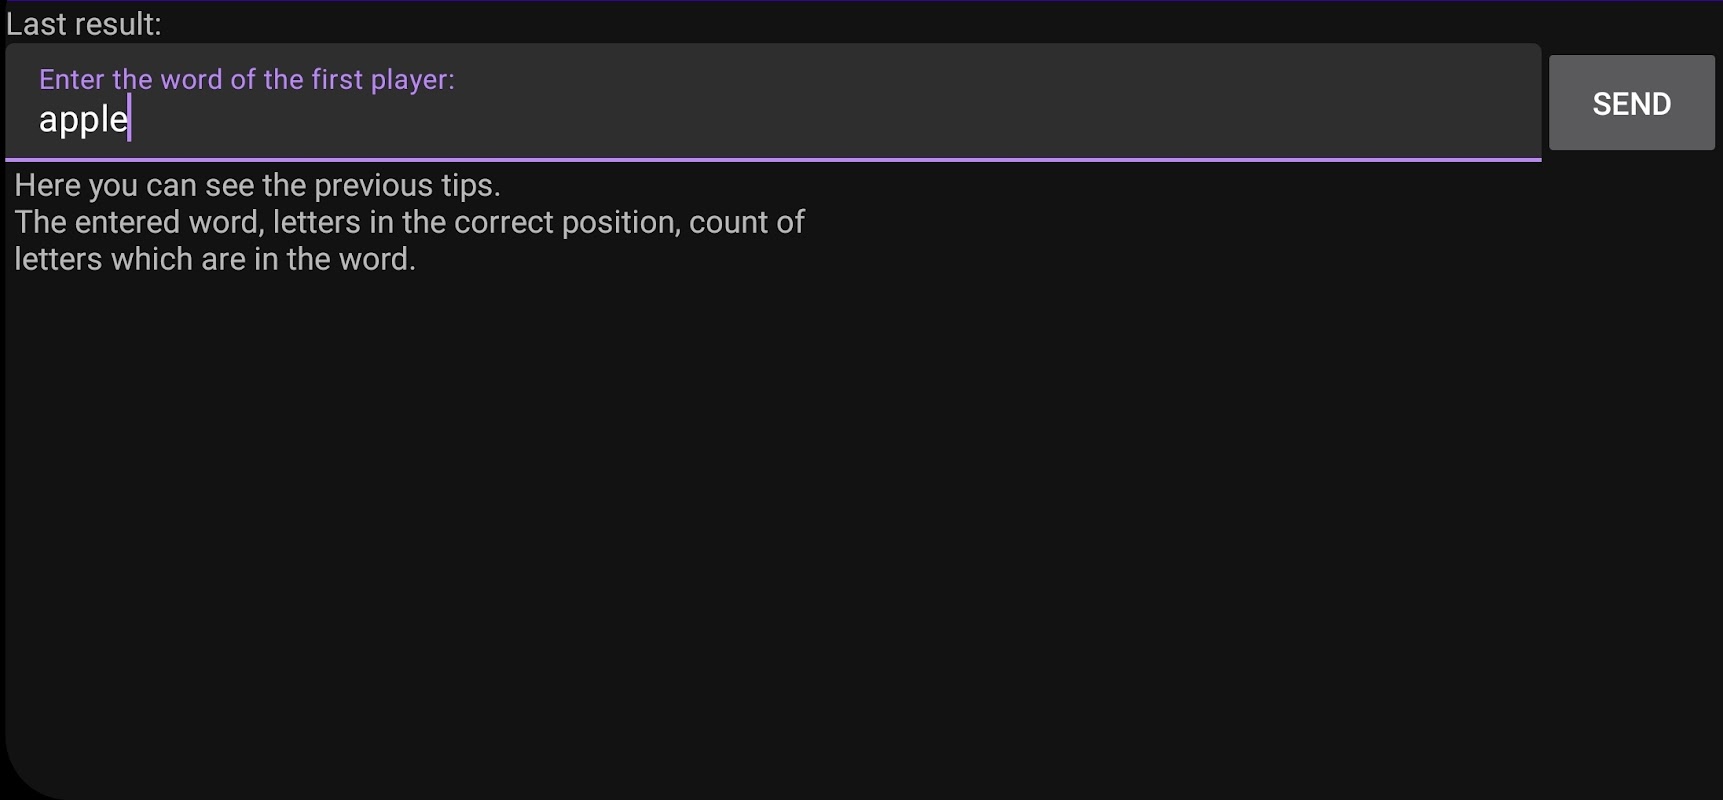Focus the first player word input field
This screenshot has height=800, width=1723.
[772, 102]
